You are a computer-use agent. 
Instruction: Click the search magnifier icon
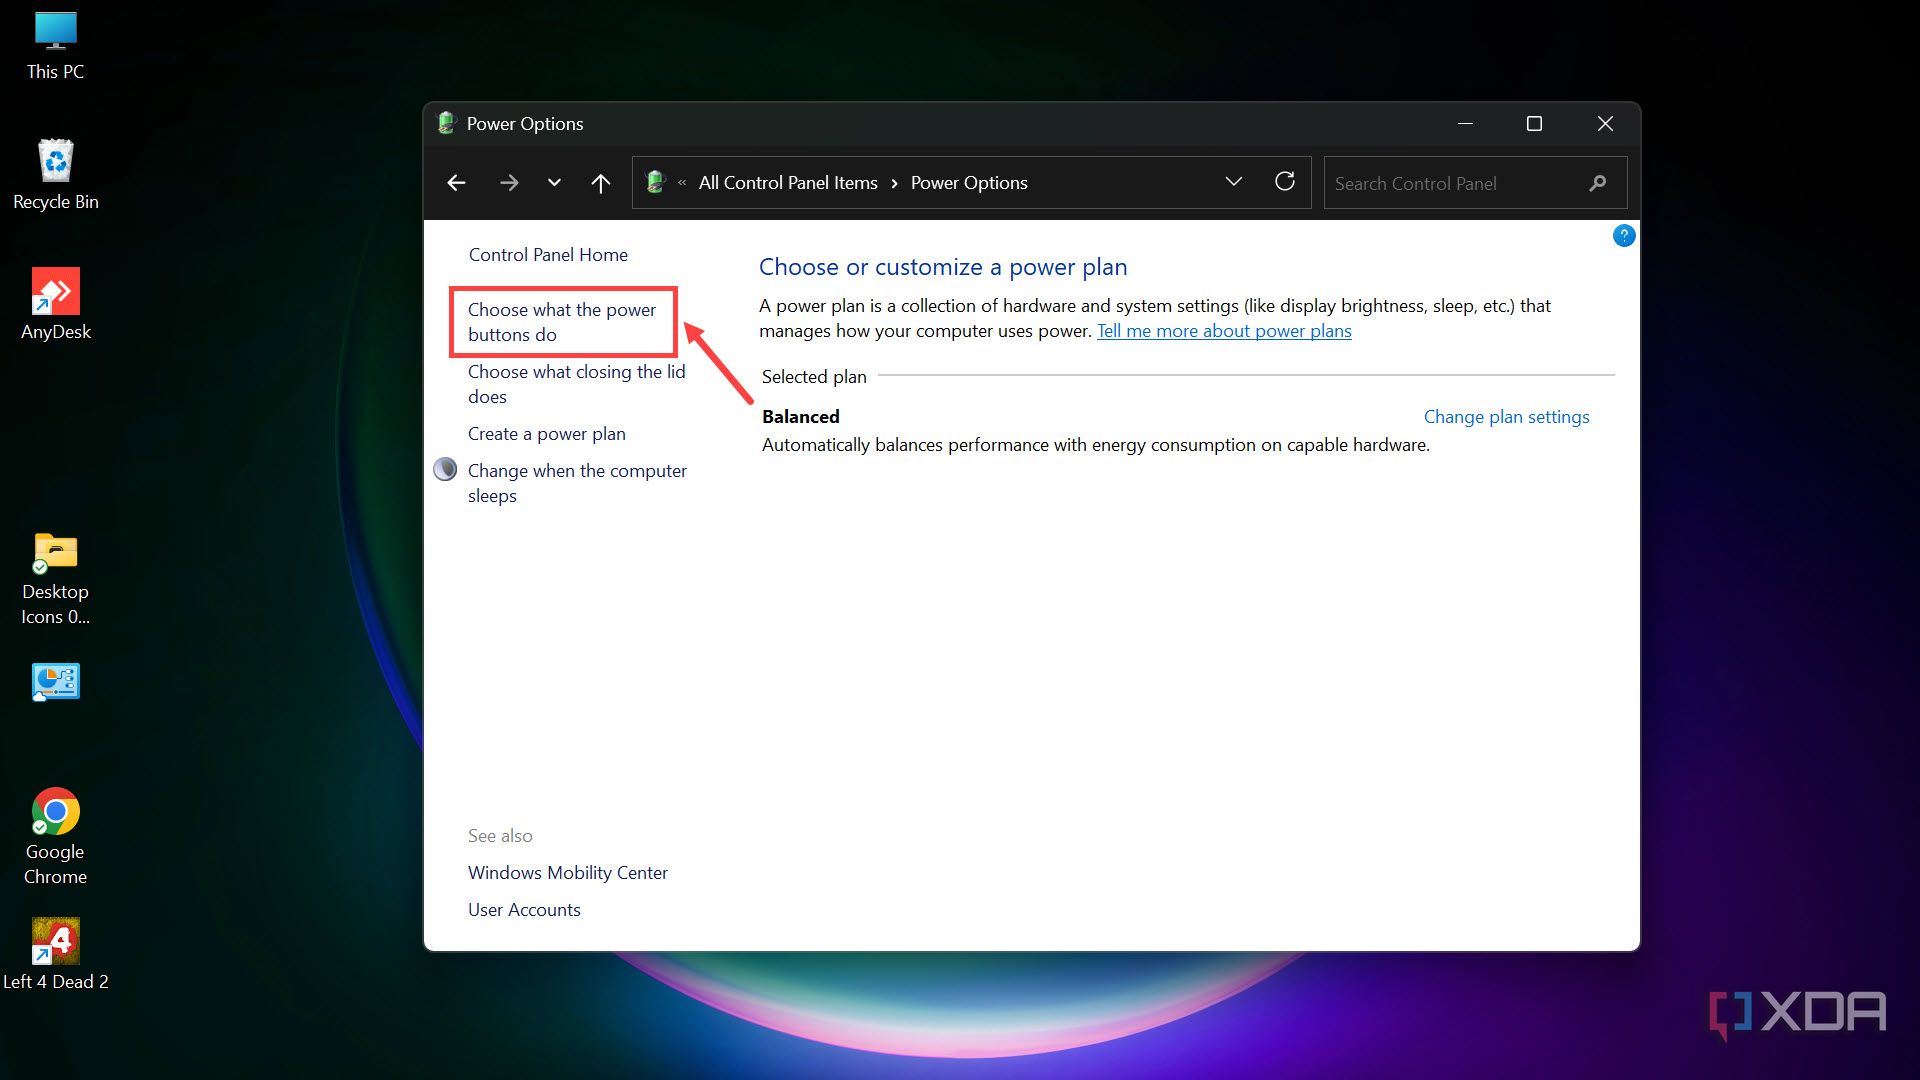click(1597, 183)
